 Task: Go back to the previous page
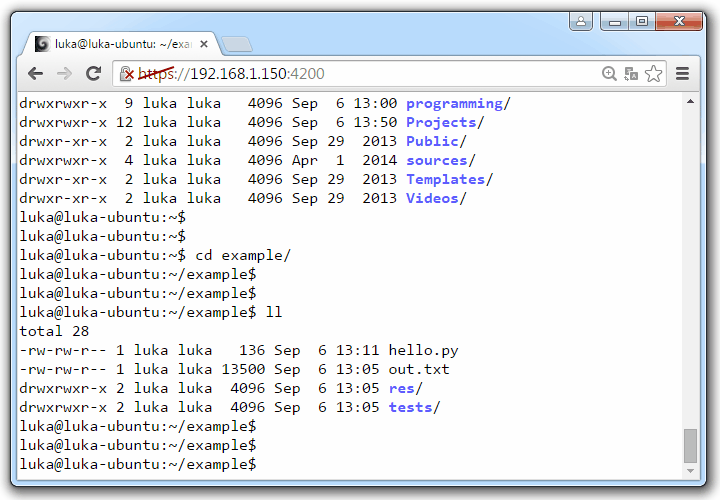36,73
